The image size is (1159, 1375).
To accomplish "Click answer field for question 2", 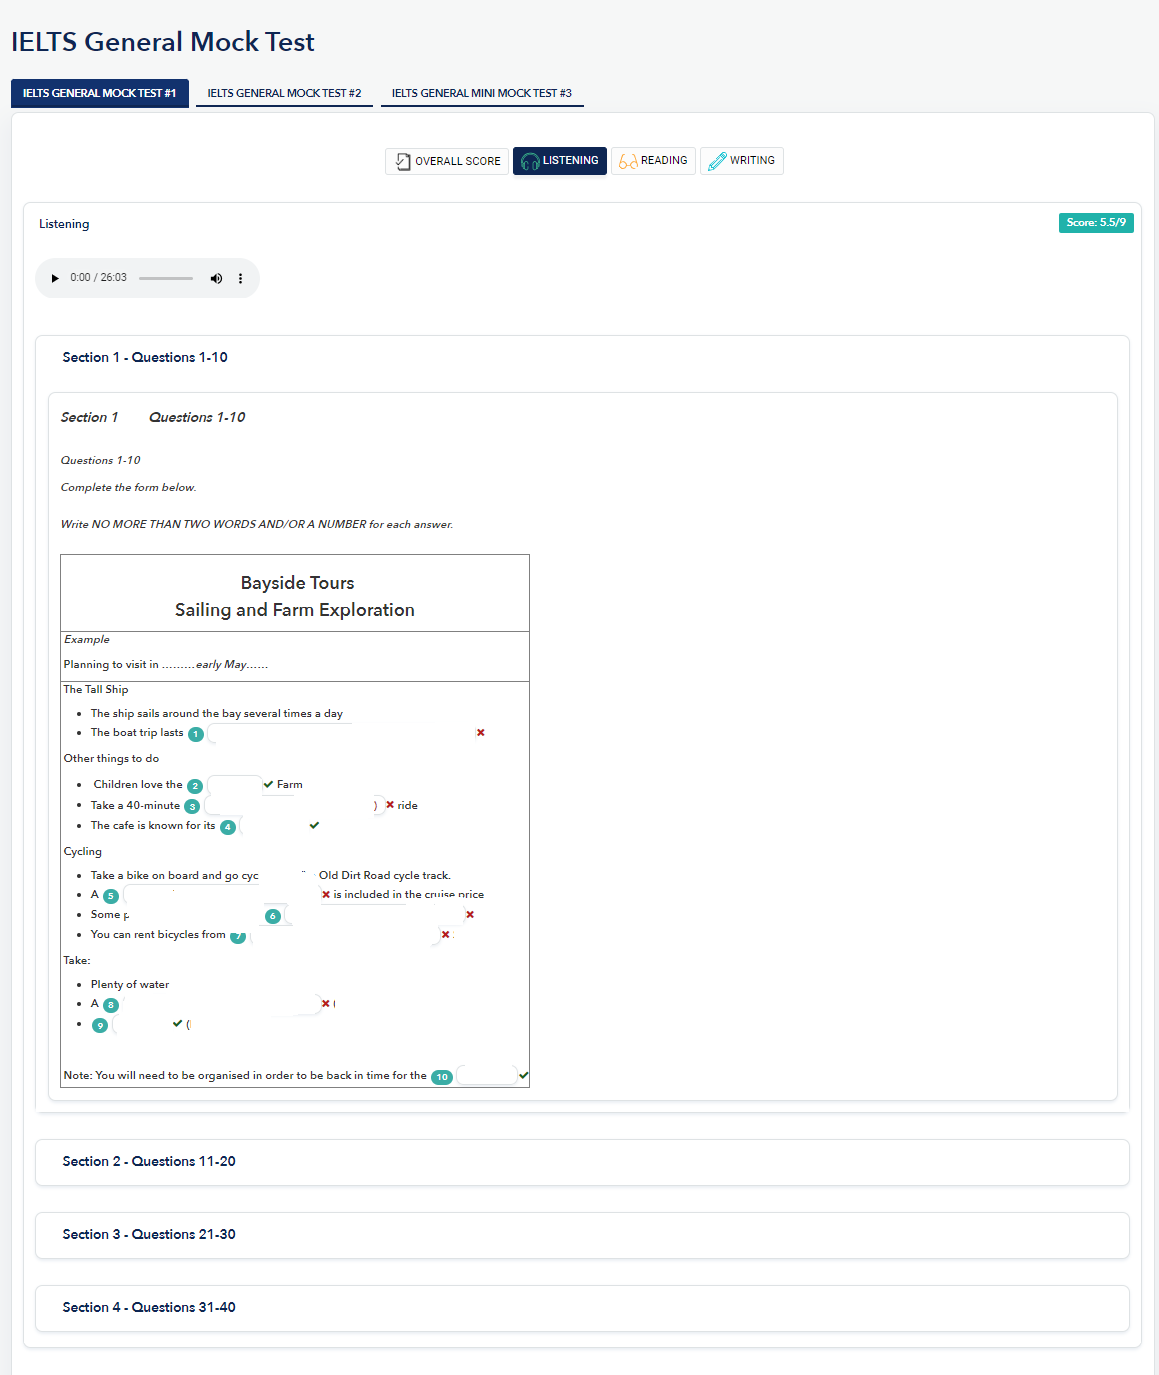I will 234,785.
